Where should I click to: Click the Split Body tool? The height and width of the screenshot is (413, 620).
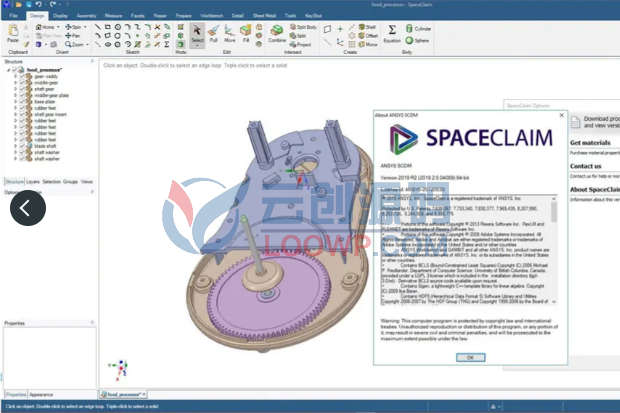303,27
